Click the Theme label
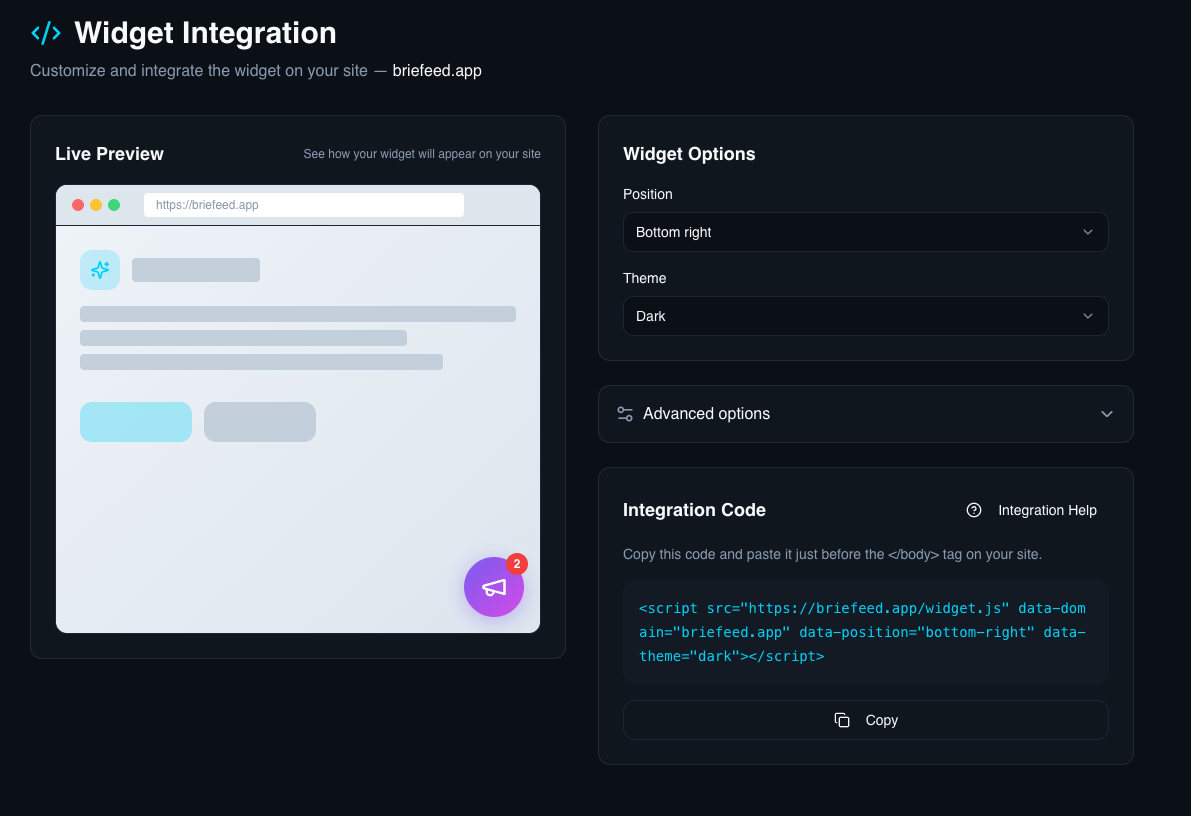This screenshot has width=1191, height=816. click(645, 278)
